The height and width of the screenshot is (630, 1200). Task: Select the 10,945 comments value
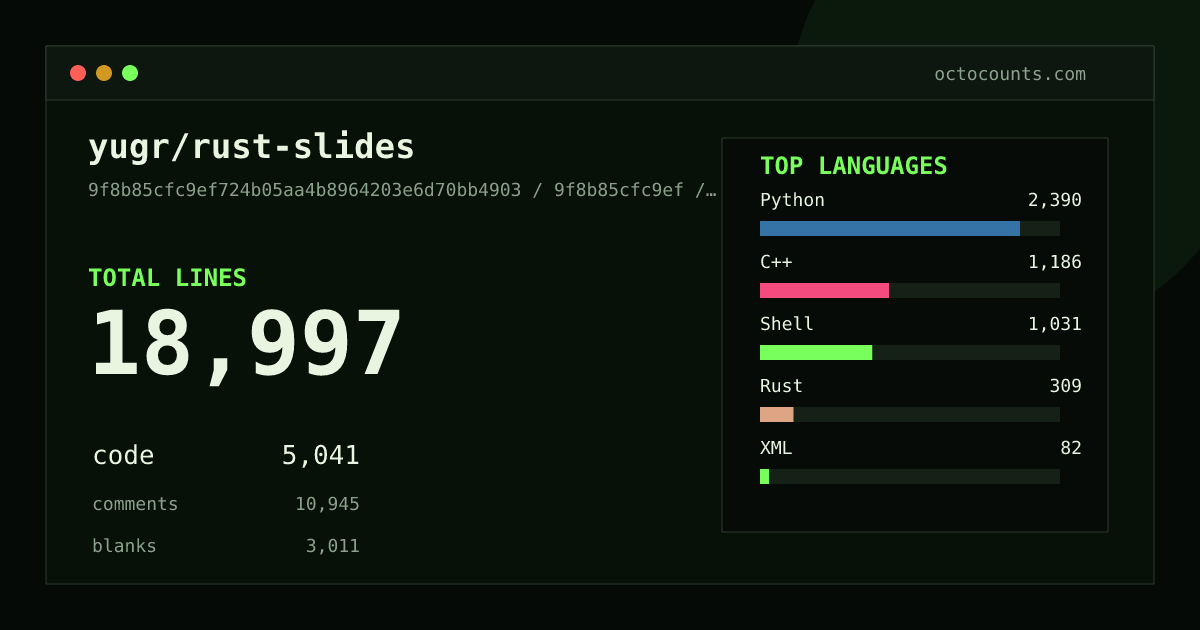pyautogui.click(x=327, y=504)
